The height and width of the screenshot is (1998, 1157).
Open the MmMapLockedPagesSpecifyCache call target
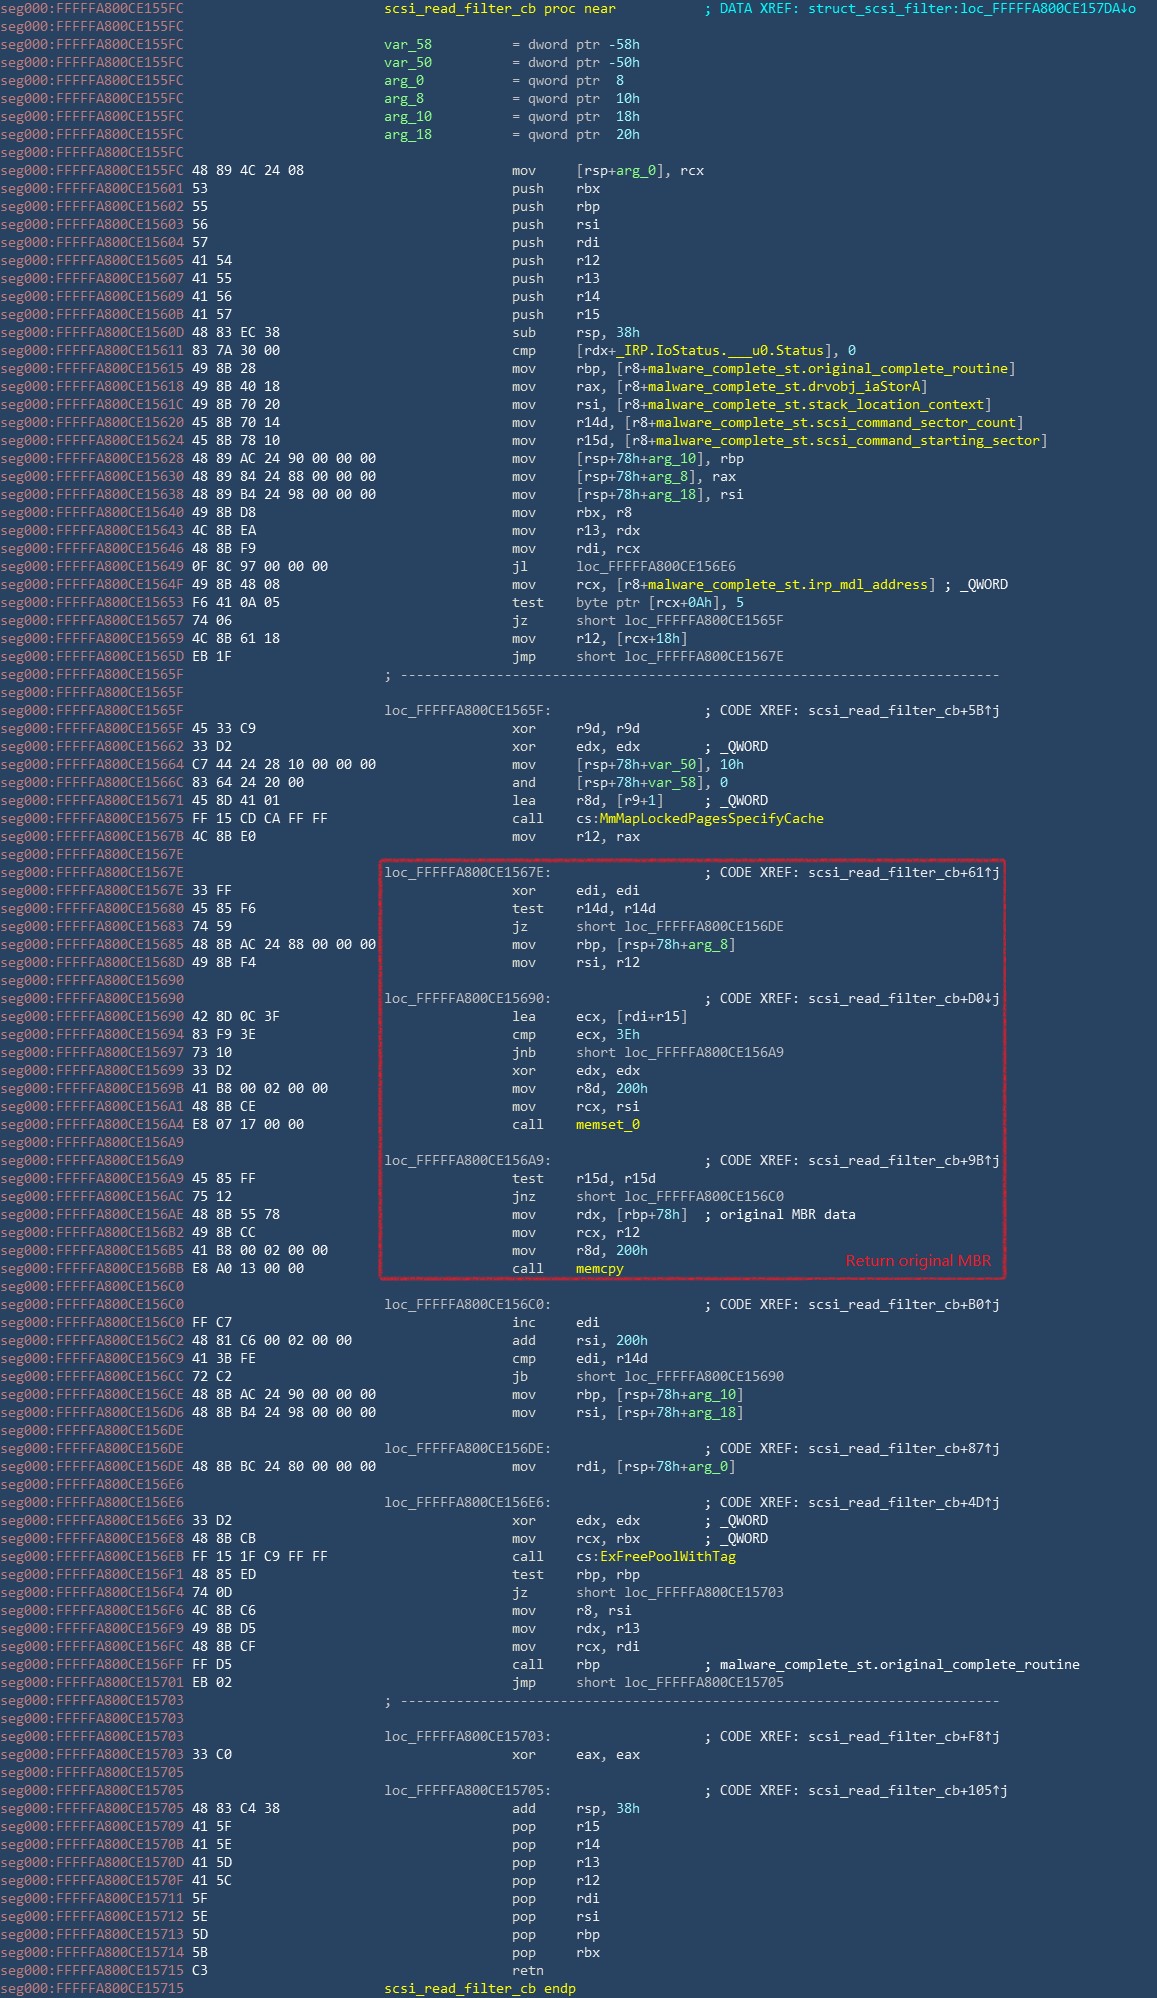[711, 818]
